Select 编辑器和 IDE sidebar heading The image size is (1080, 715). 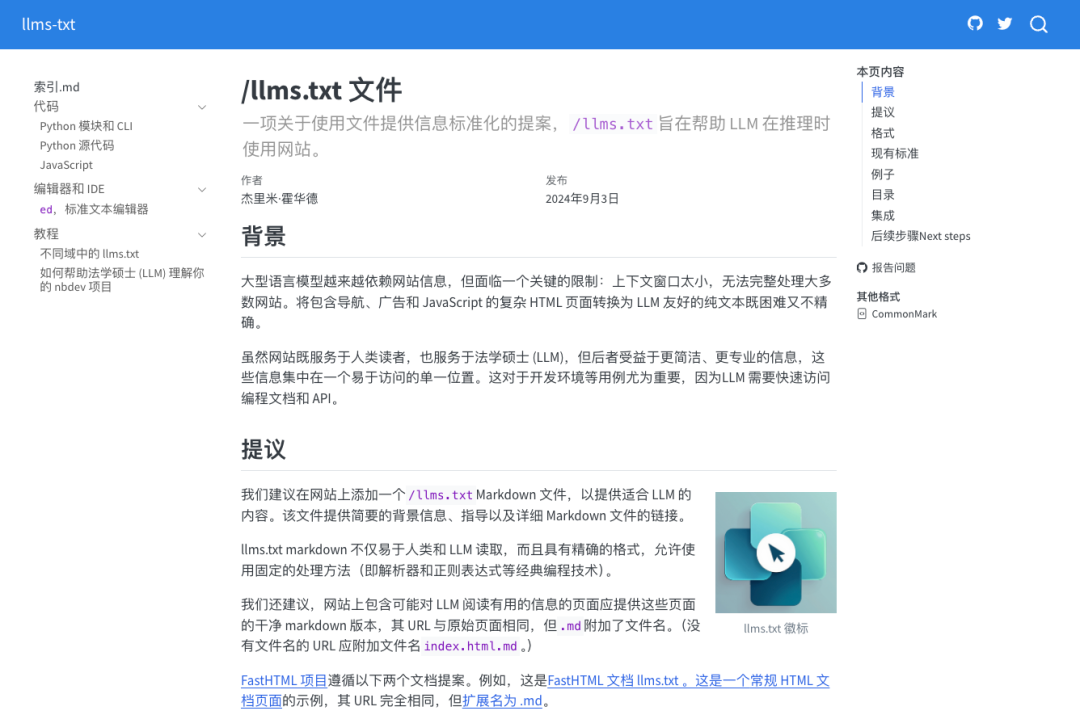click(69, 189)
